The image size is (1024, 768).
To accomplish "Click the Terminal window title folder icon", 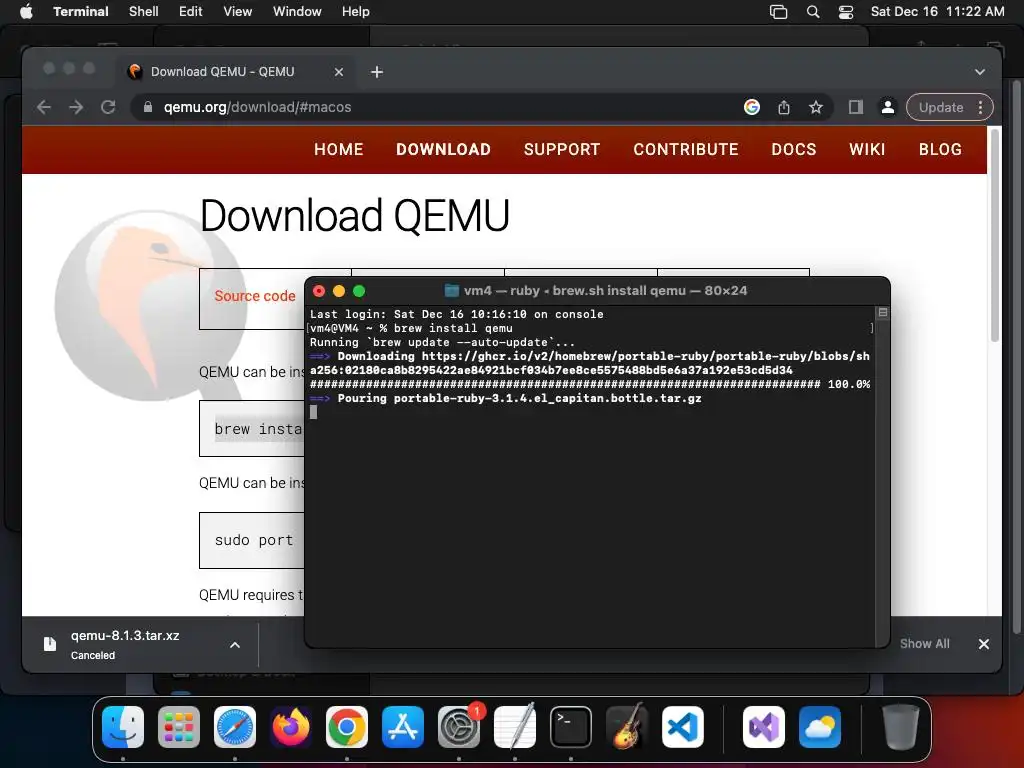I will [x=451, y=291].
